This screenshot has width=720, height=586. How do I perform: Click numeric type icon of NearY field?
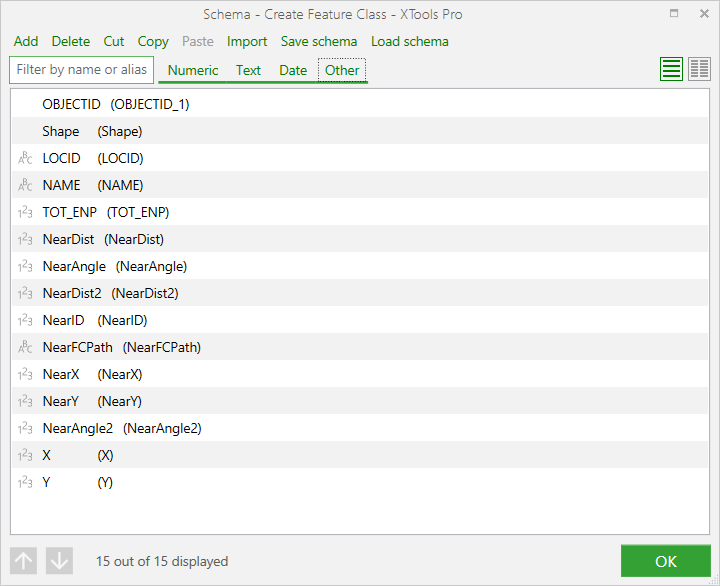coord(25,401)
